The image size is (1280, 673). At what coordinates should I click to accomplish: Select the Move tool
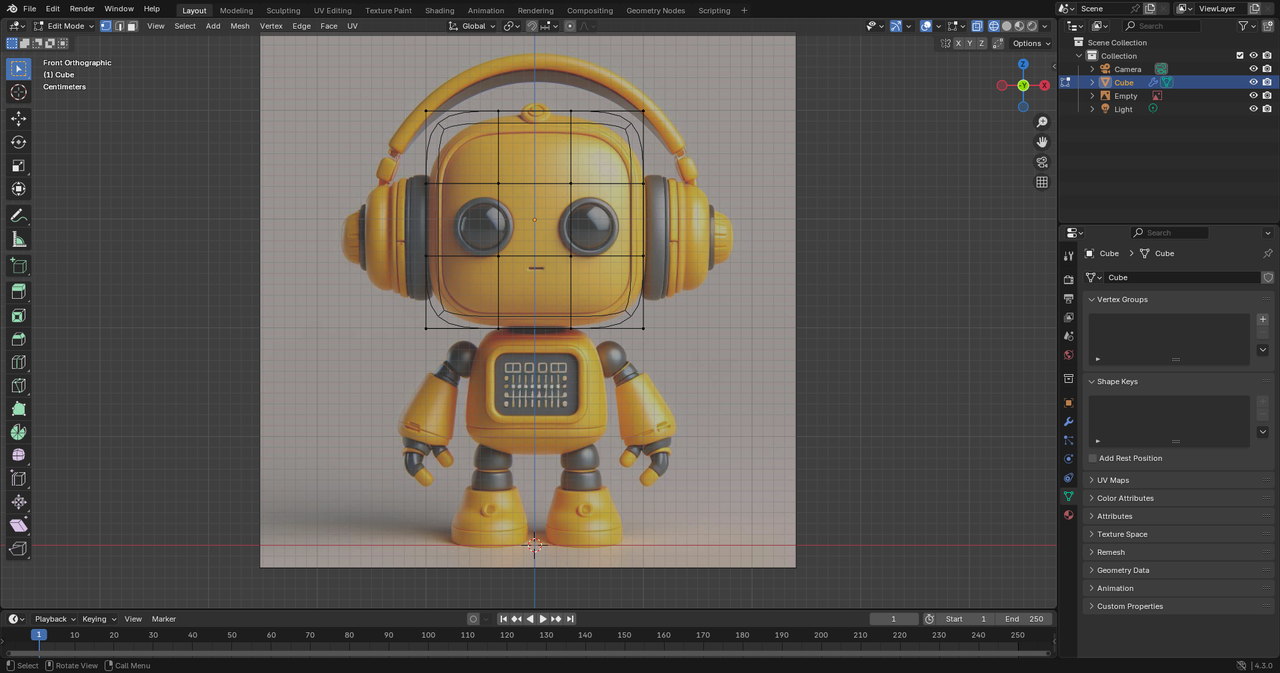coord(18,118)
